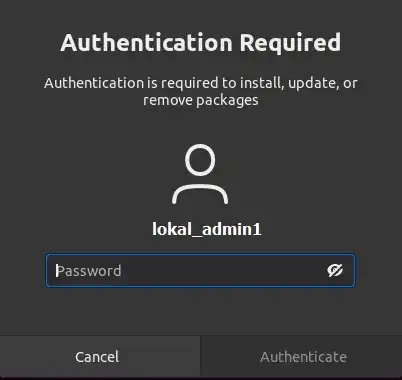Click the slashed eye icon inside the password field
Viewport: 402px width, 380px height.
pyautogui.click(x=335, y=270)
